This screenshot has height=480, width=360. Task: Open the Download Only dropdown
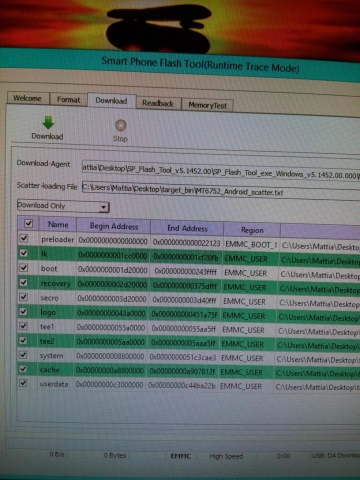coord(63,206)
